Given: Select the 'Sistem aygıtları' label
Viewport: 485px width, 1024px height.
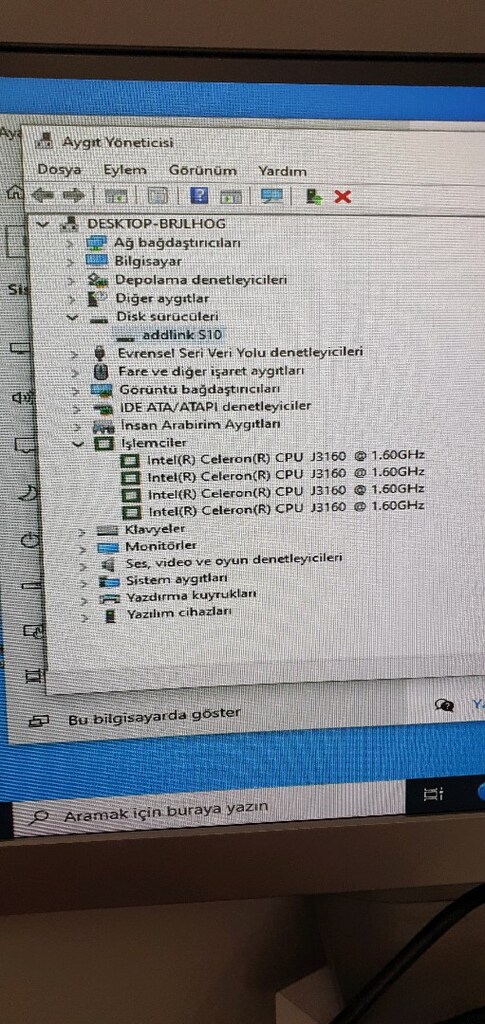Looking at the screenshot, I should (176, 579).
